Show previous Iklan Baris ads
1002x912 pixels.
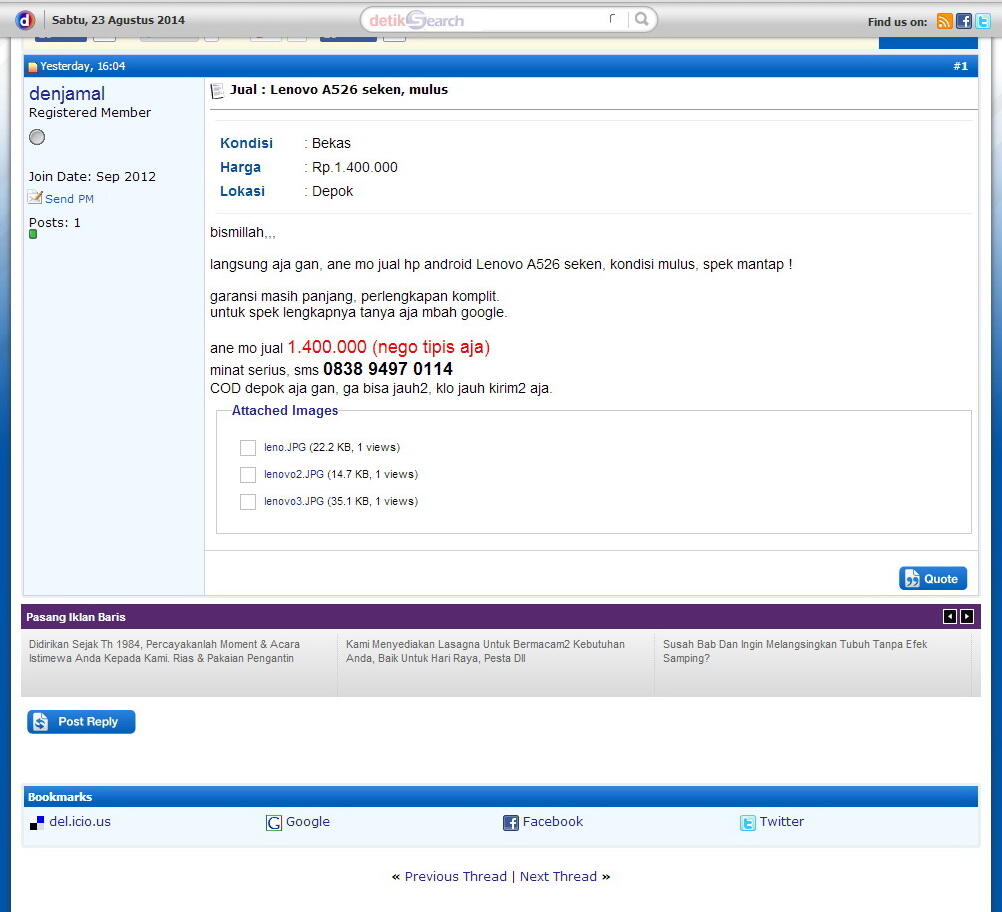pos(950,616)
